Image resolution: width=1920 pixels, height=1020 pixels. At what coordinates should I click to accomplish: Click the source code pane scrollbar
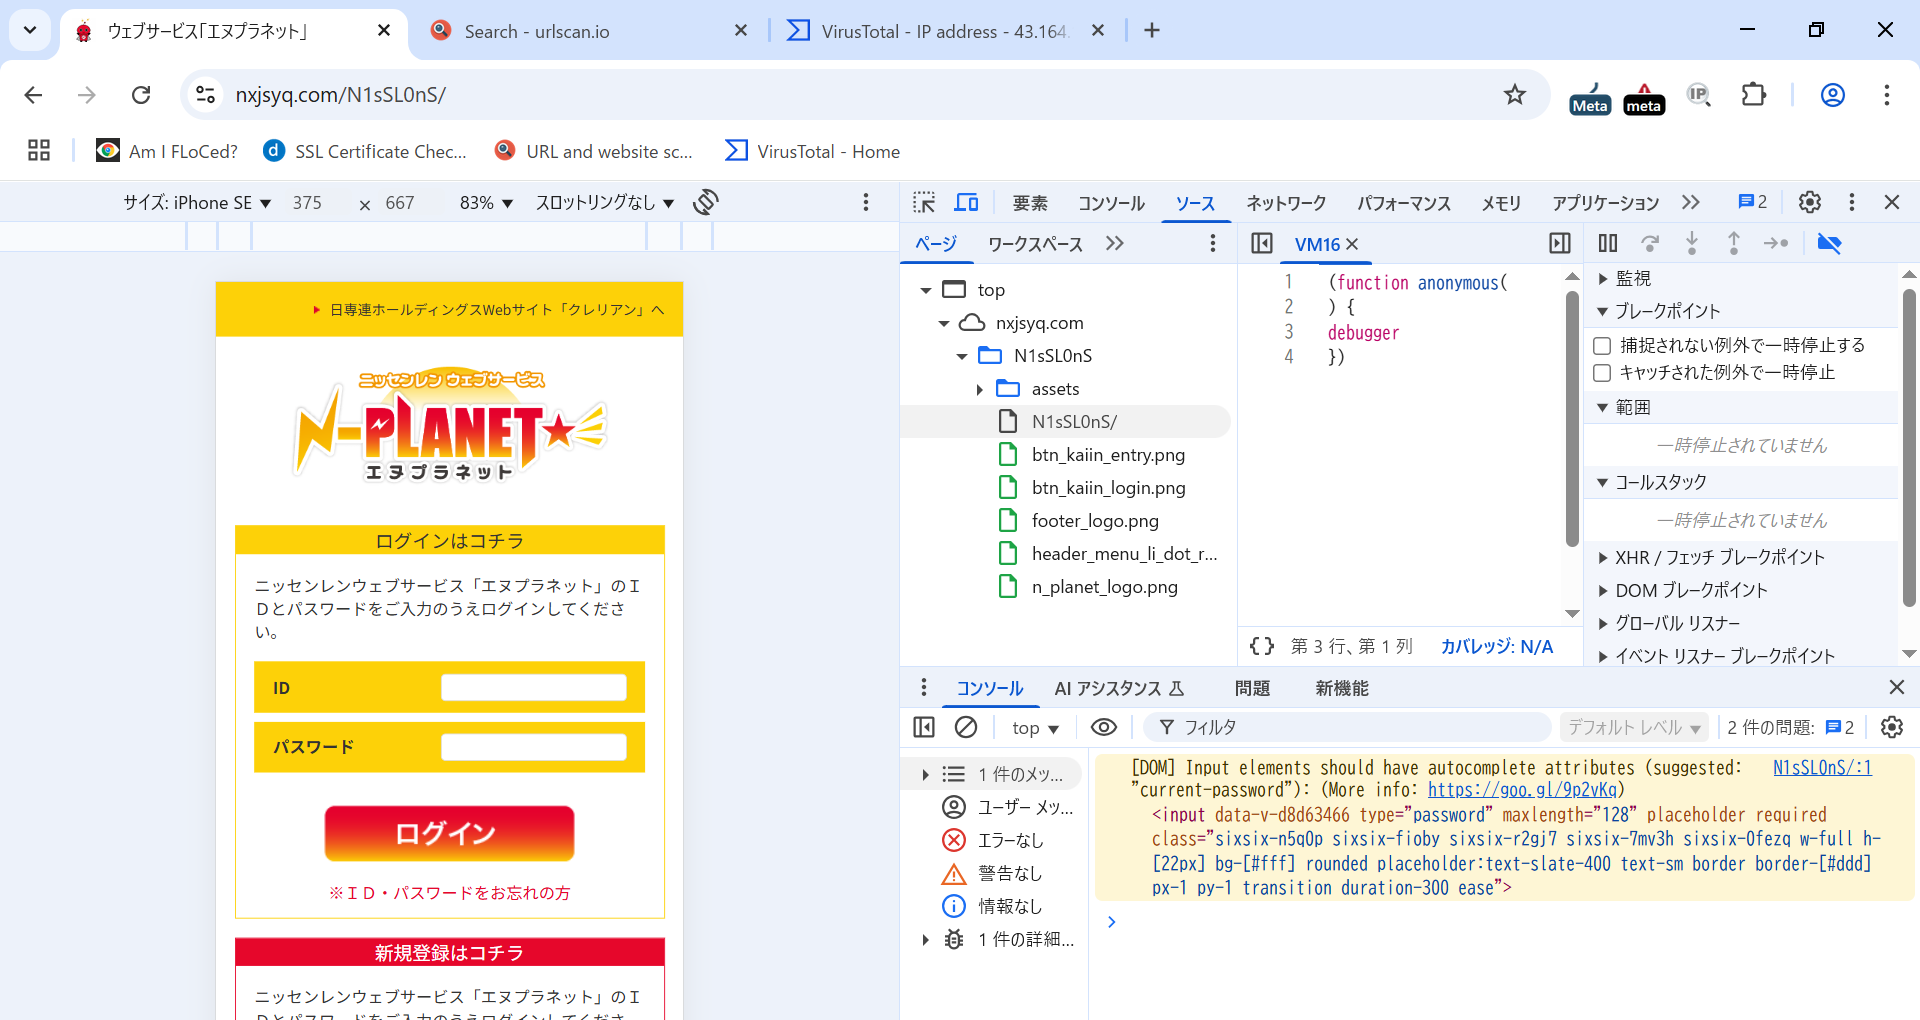click(1572, 417)
